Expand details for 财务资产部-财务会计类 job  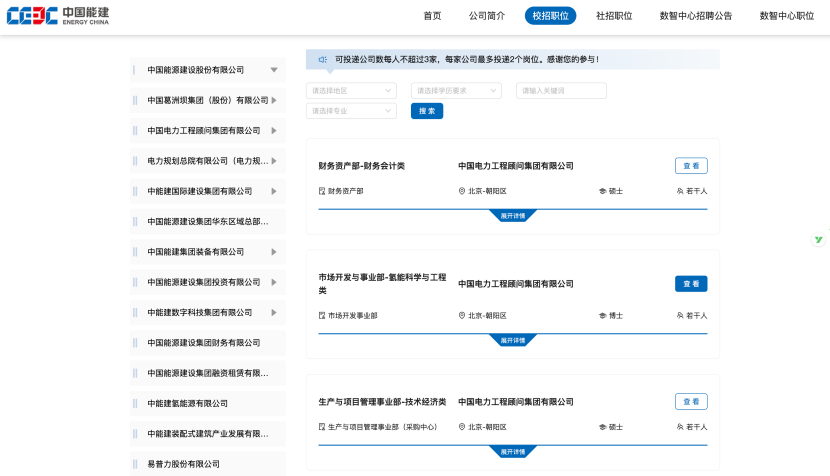[x=512, y=215]
